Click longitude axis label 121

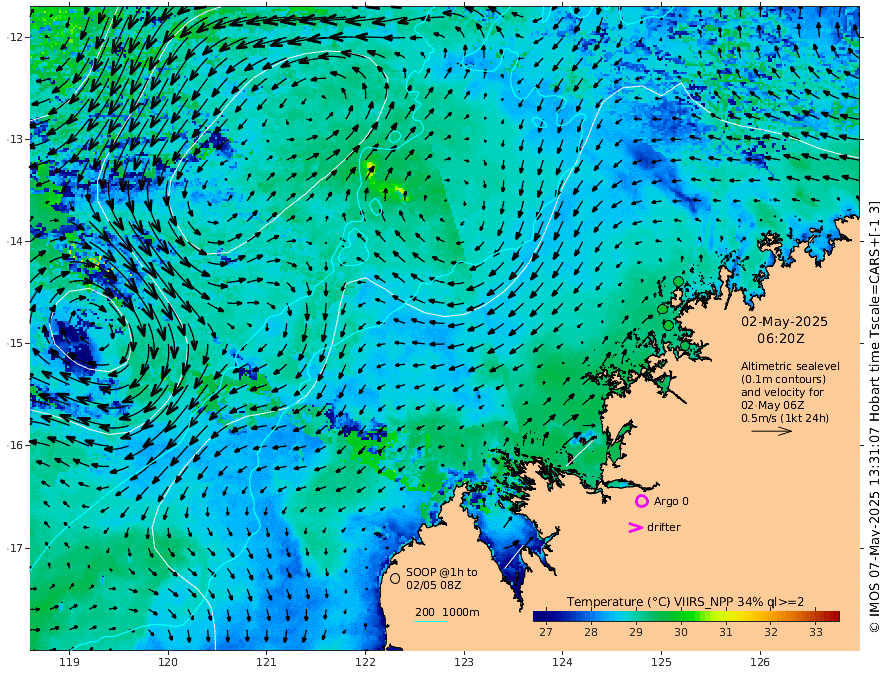267,662
